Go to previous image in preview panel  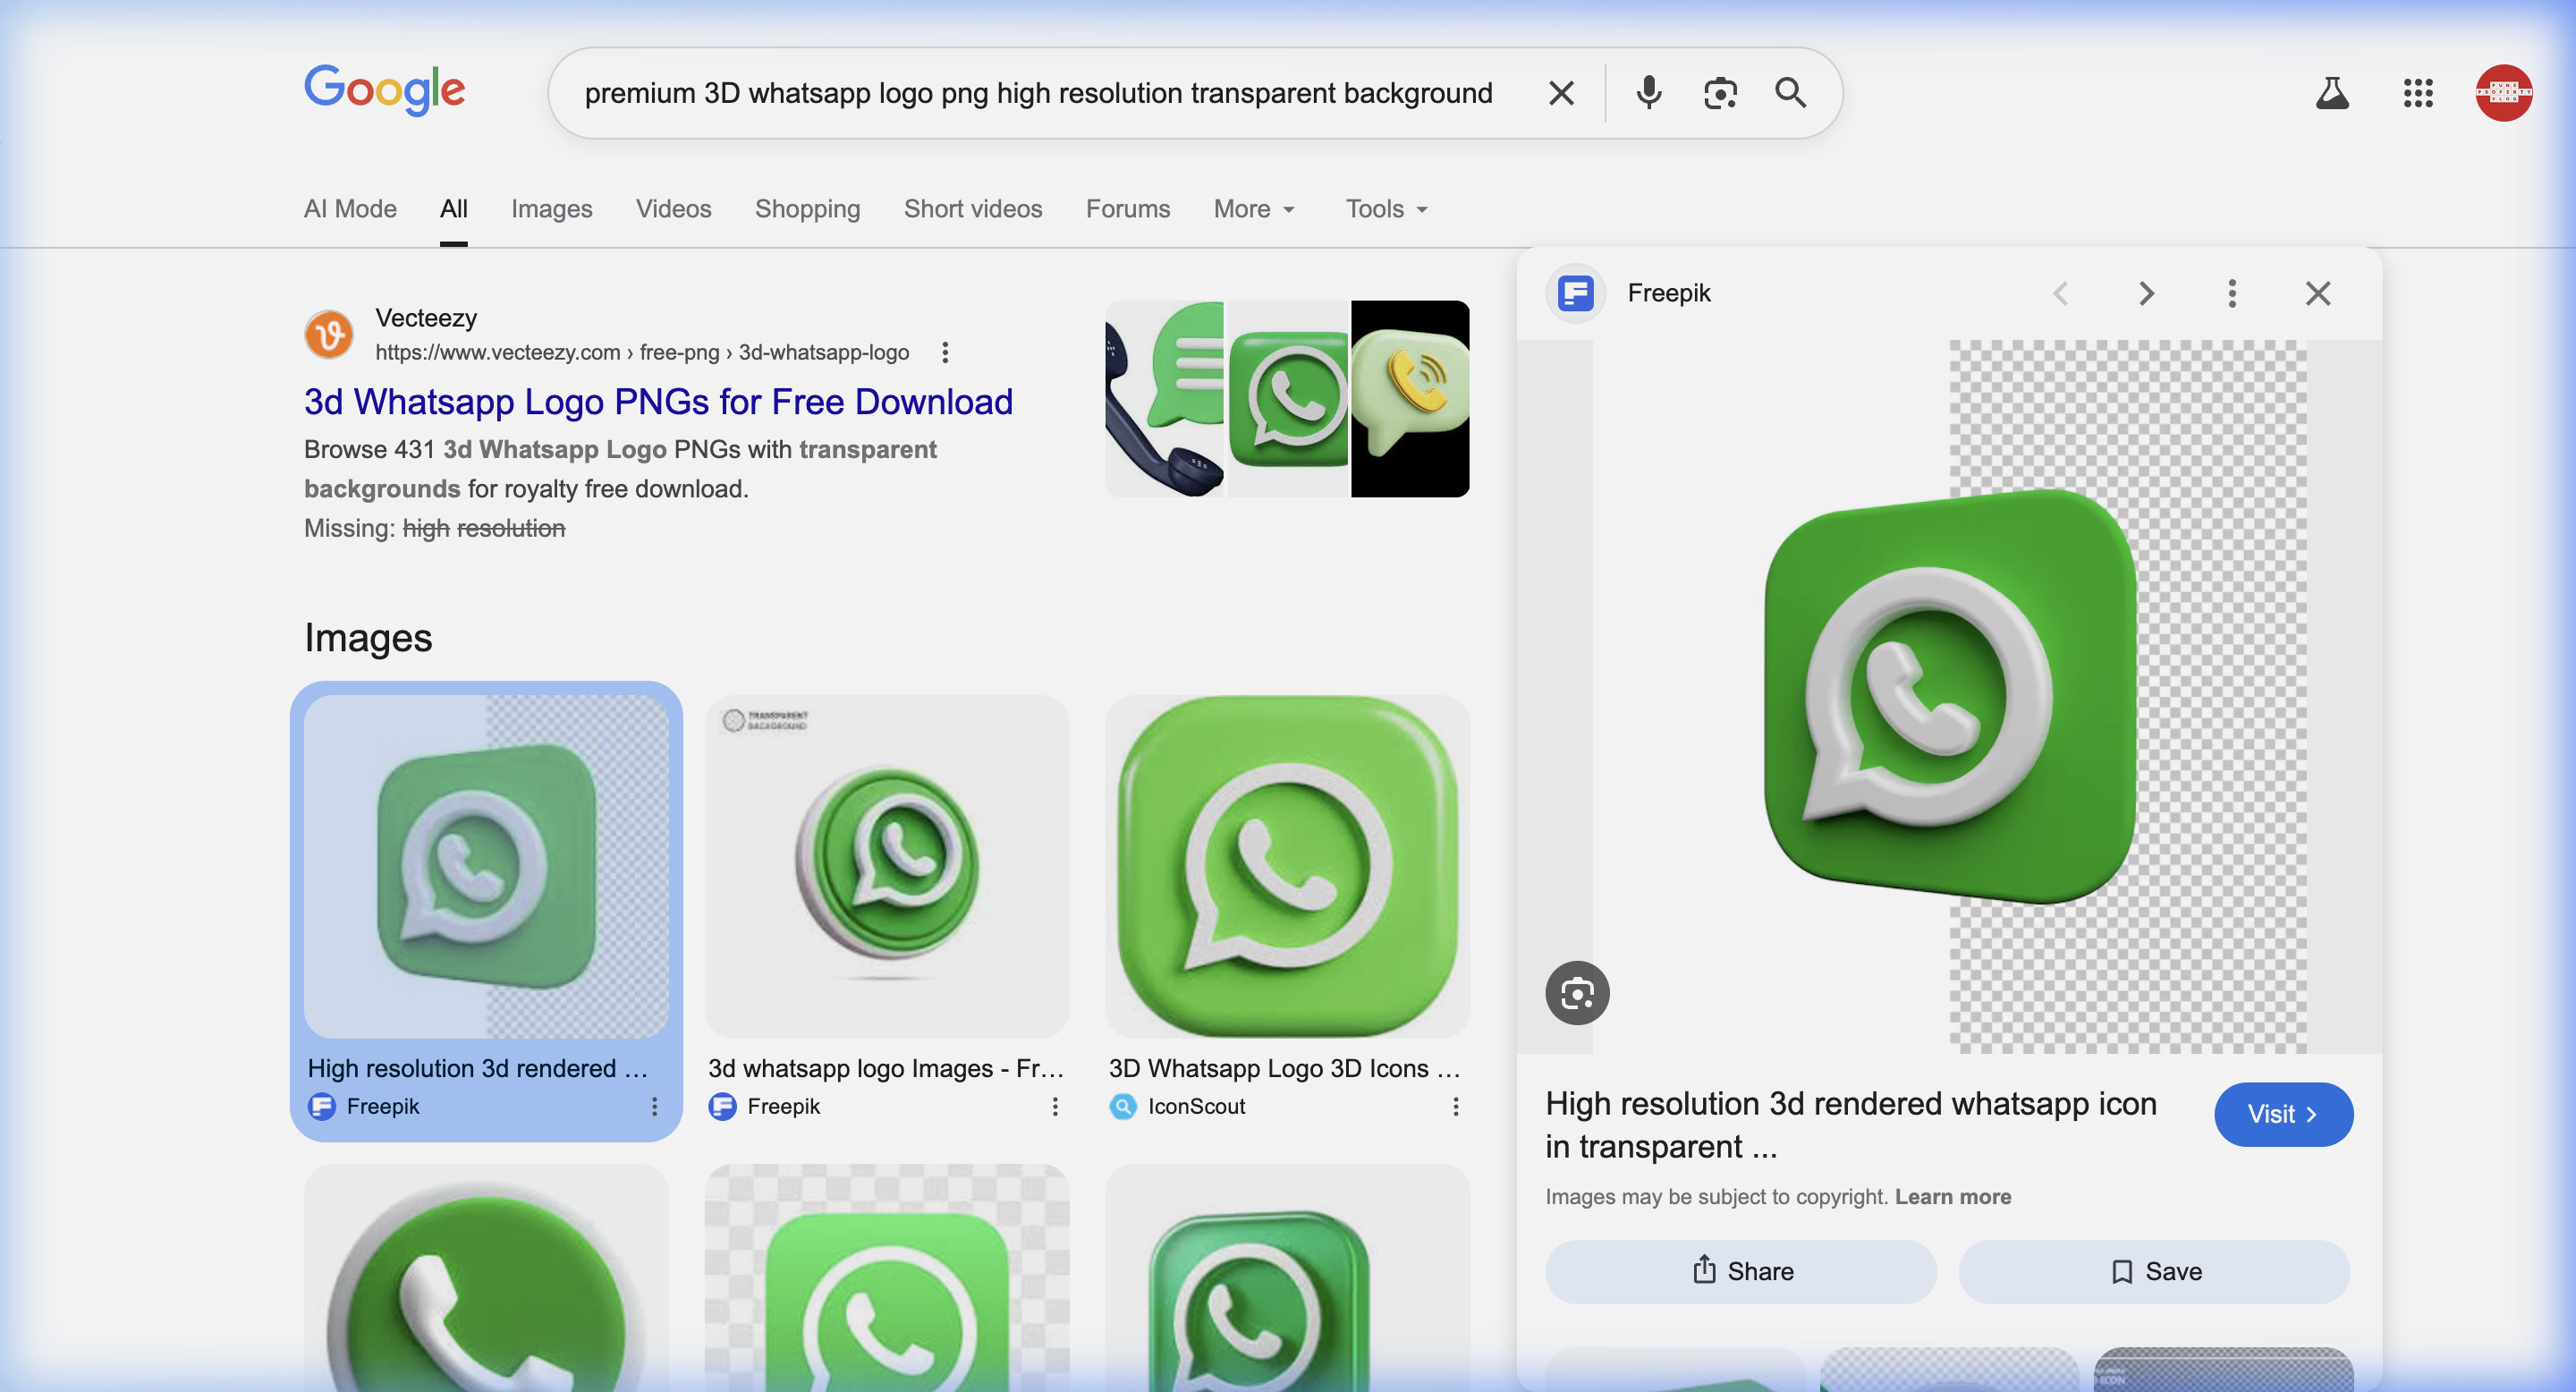tap(2061, 293)
